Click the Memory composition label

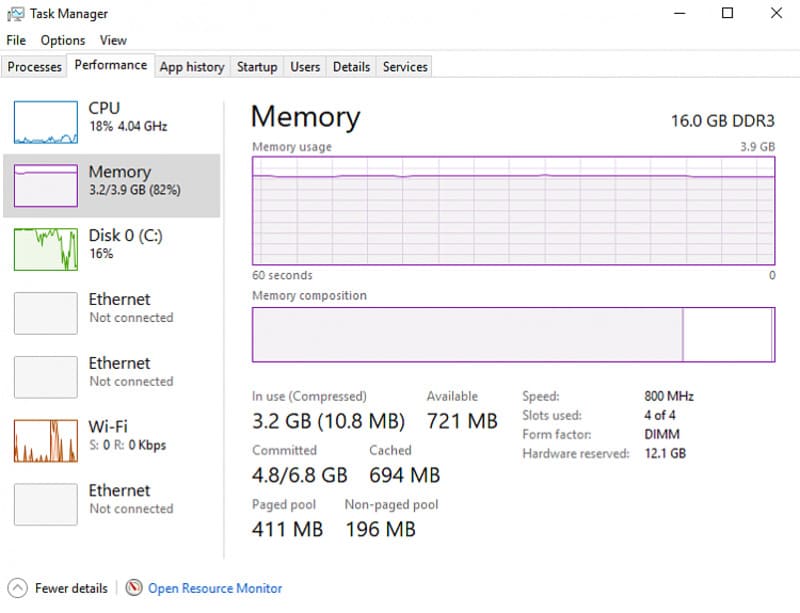(309, 296)
